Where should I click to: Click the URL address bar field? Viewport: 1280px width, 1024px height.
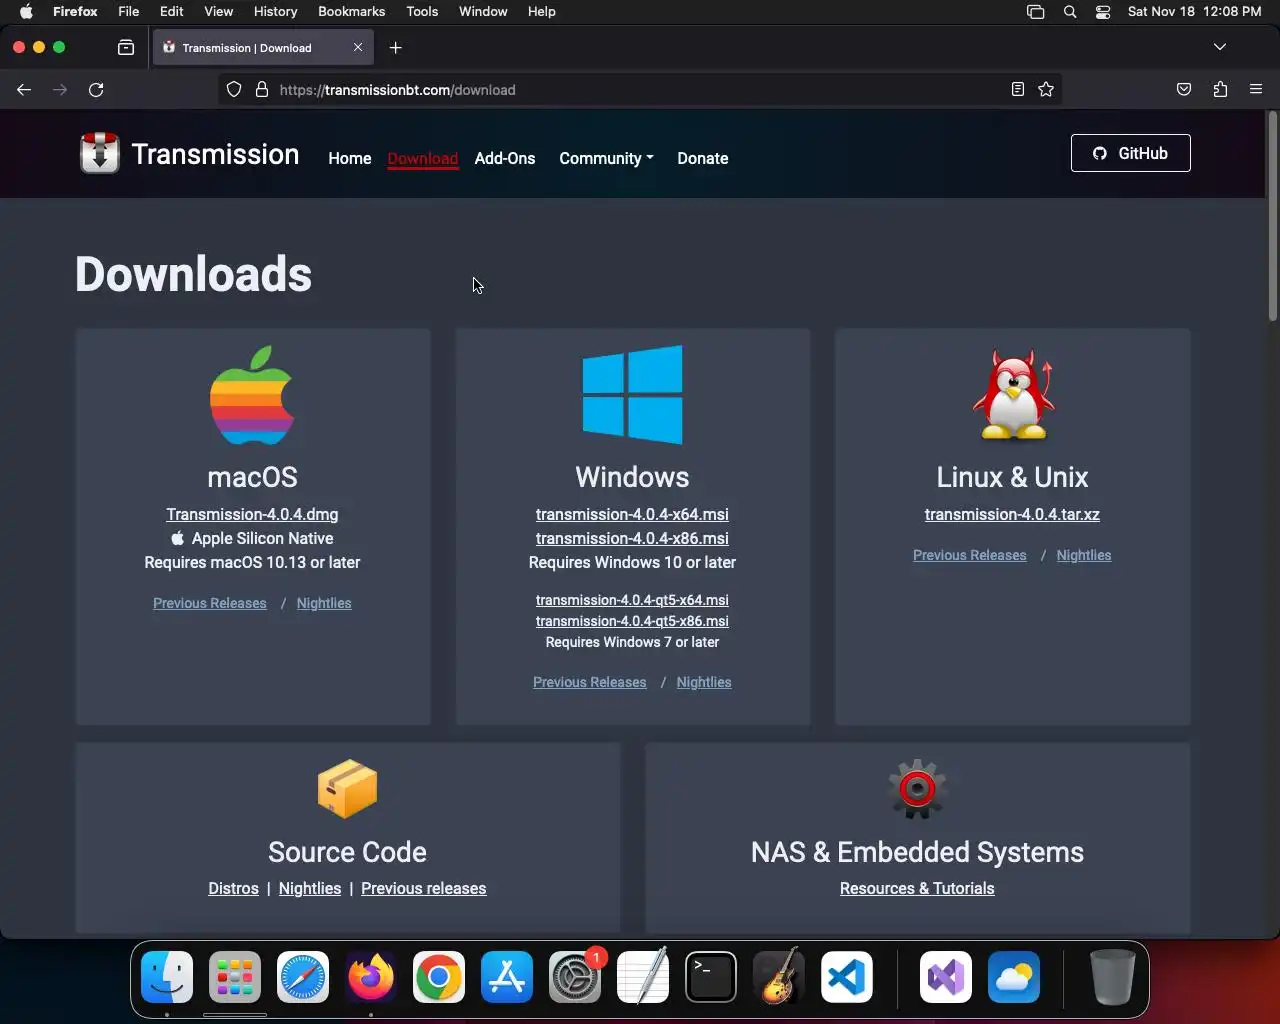tap(640, 89)
